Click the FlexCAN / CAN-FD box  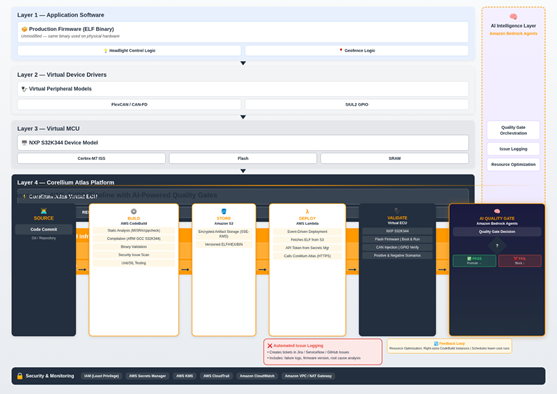tap(129, 104)
